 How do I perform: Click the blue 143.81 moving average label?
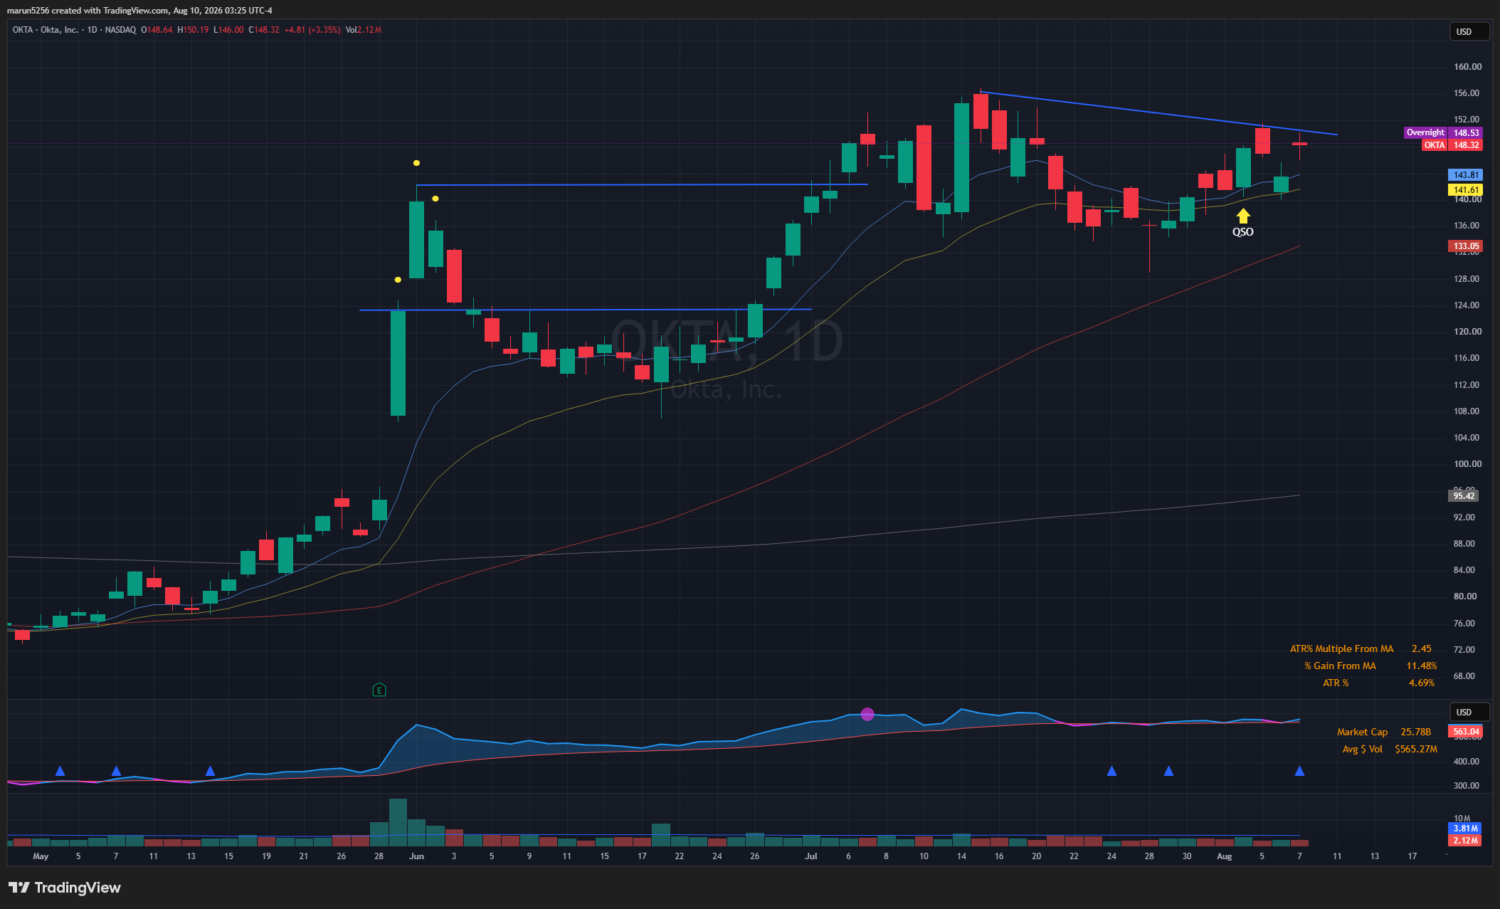1465,175
